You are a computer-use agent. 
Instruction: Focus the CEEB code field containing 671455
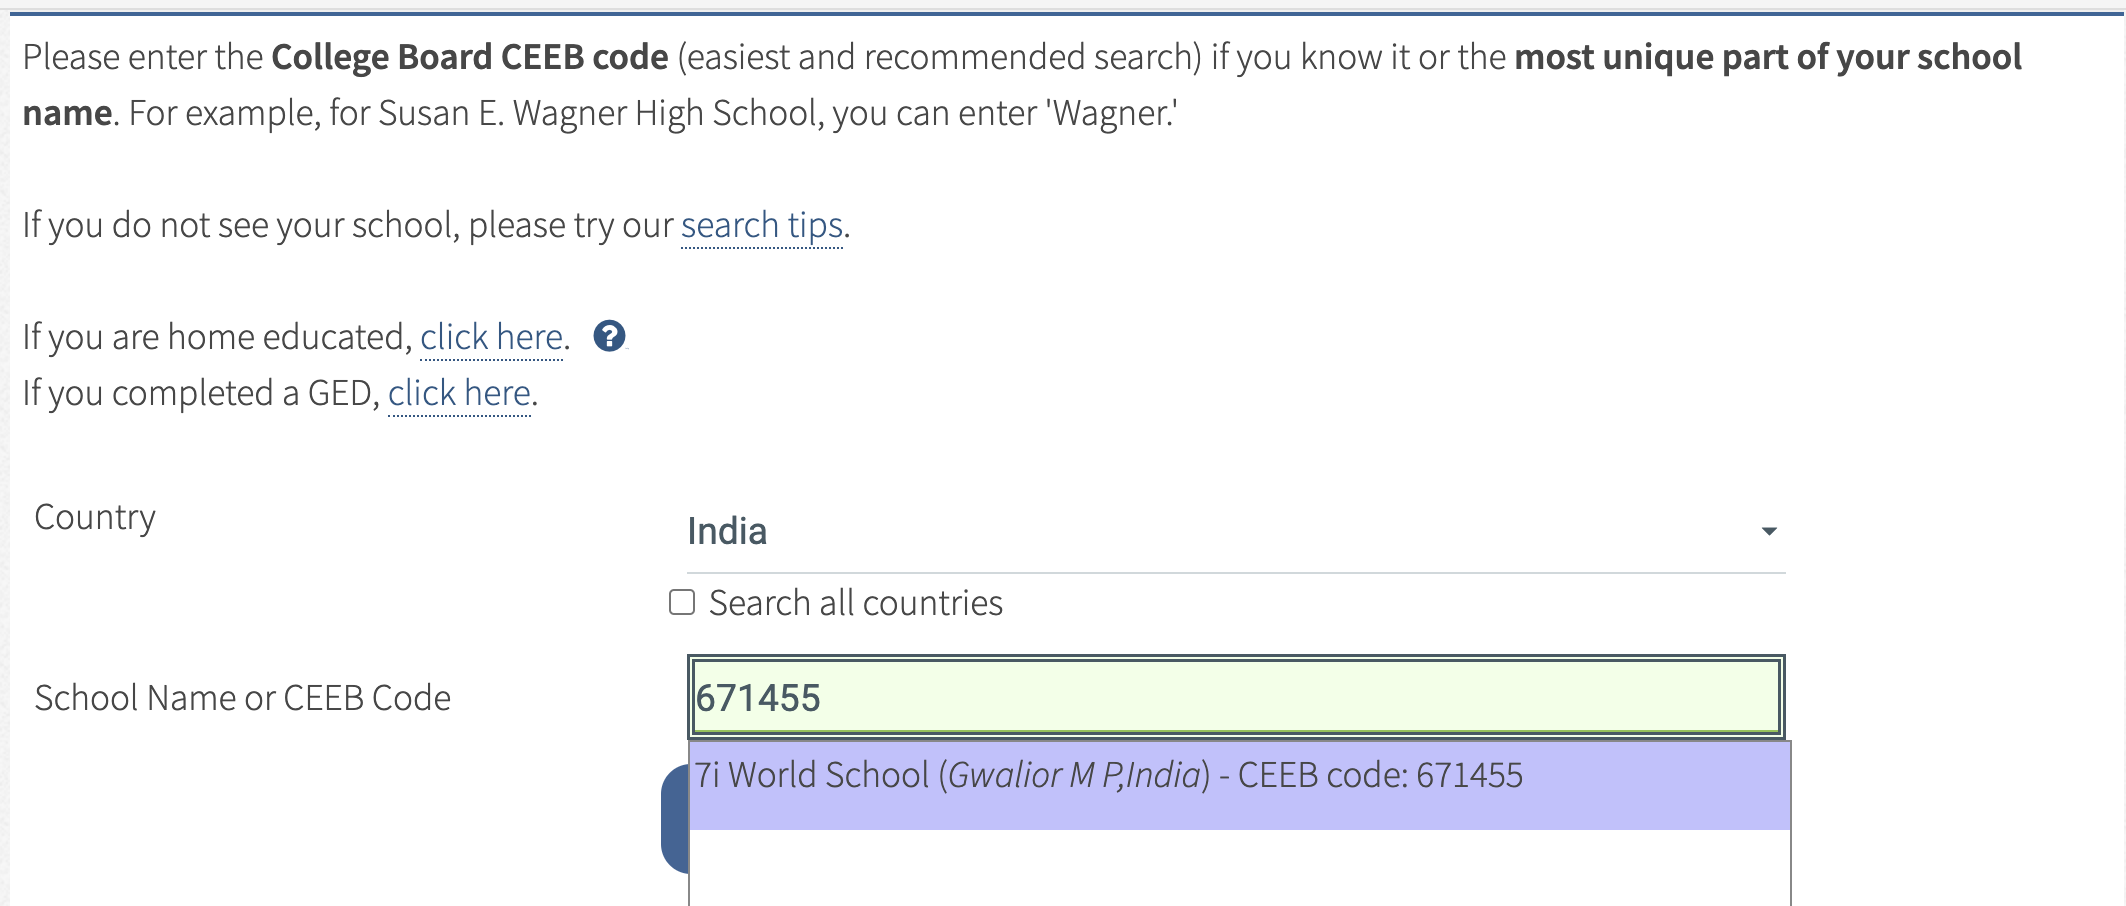click(x=1234, y=697)
